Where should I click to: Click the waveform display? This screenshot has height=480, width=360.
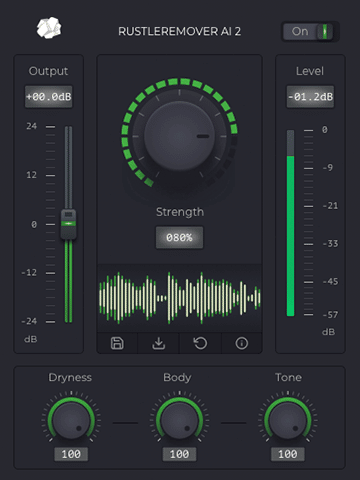point(179,298)
